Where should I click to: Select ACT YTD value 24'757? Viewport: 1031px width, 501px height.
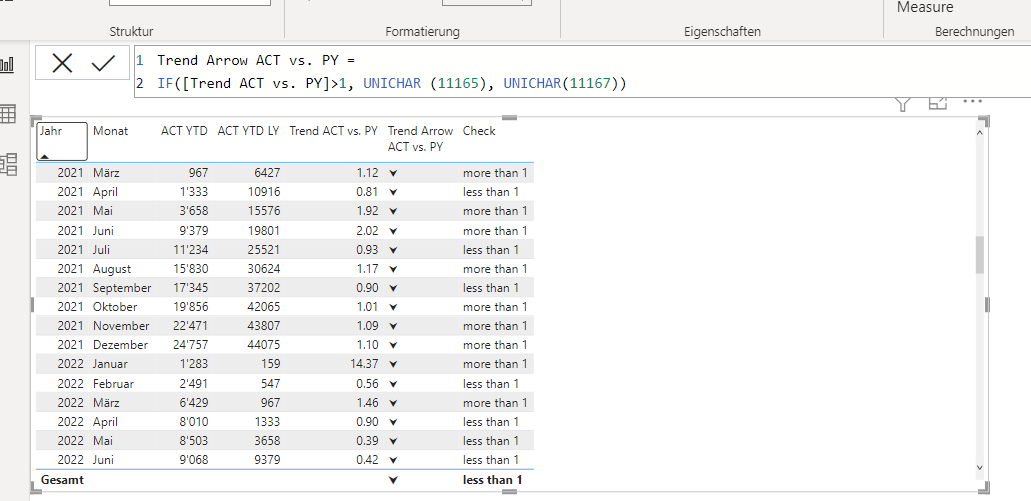coord(190,345)
